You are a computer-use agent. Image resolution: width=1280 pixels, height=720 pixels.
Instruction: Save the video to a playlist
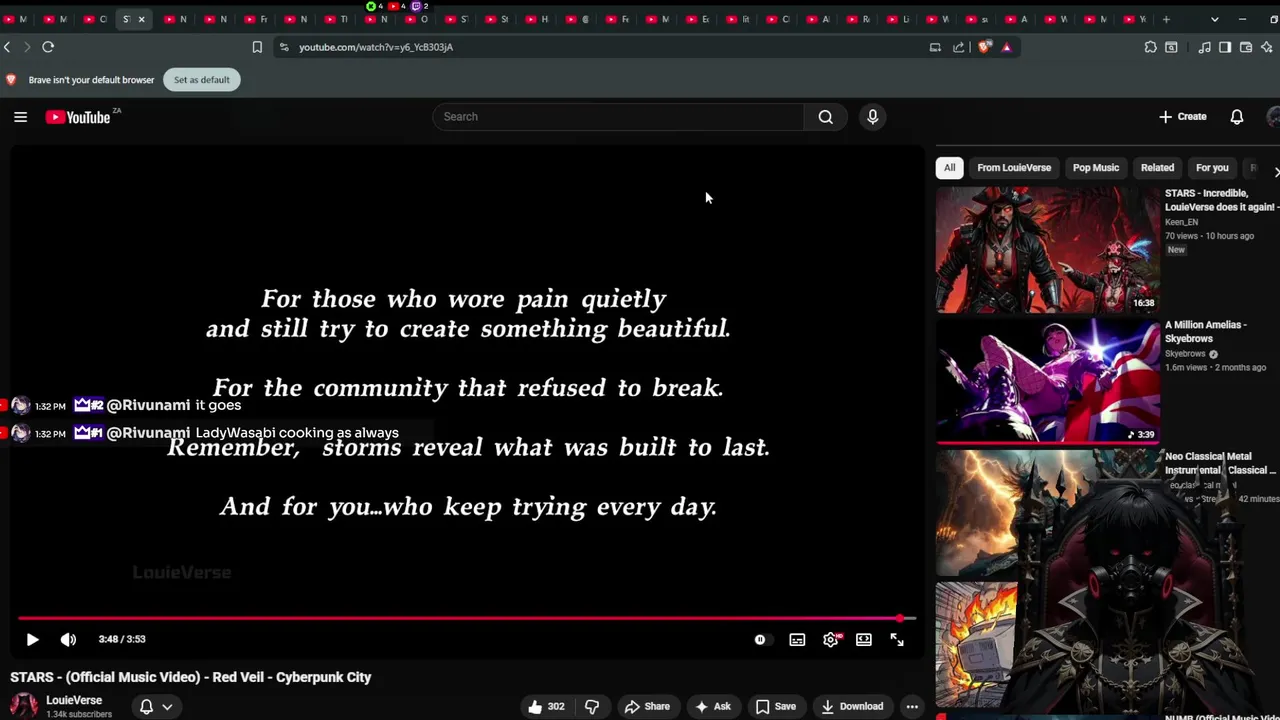click(775, 706)
